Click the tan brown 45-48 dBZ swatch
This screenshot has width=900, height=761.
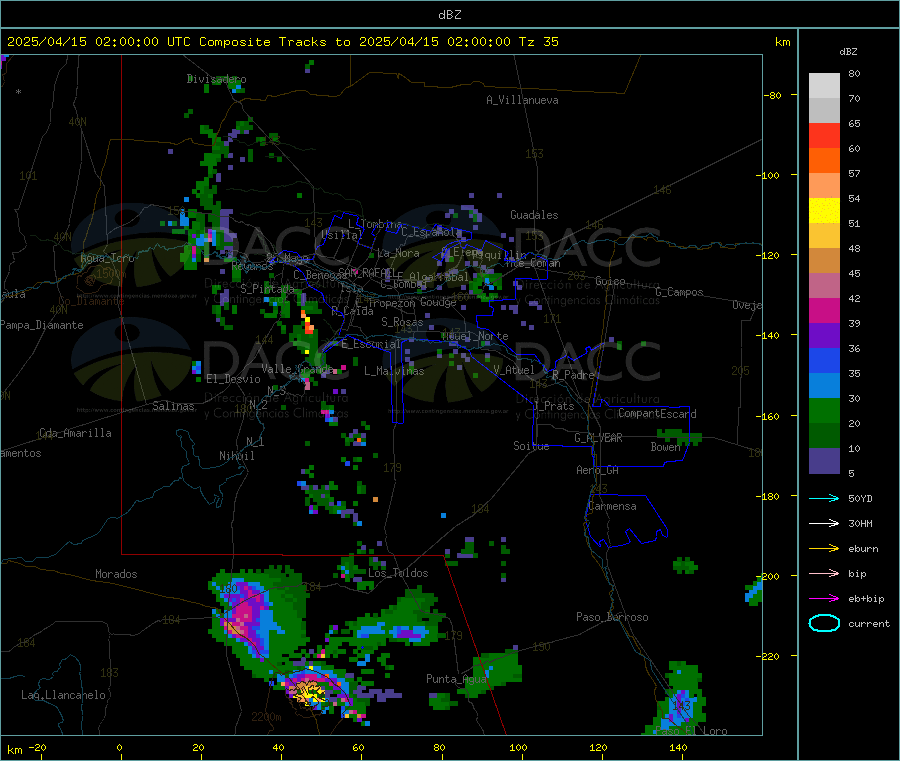click(x=824, y=261)
